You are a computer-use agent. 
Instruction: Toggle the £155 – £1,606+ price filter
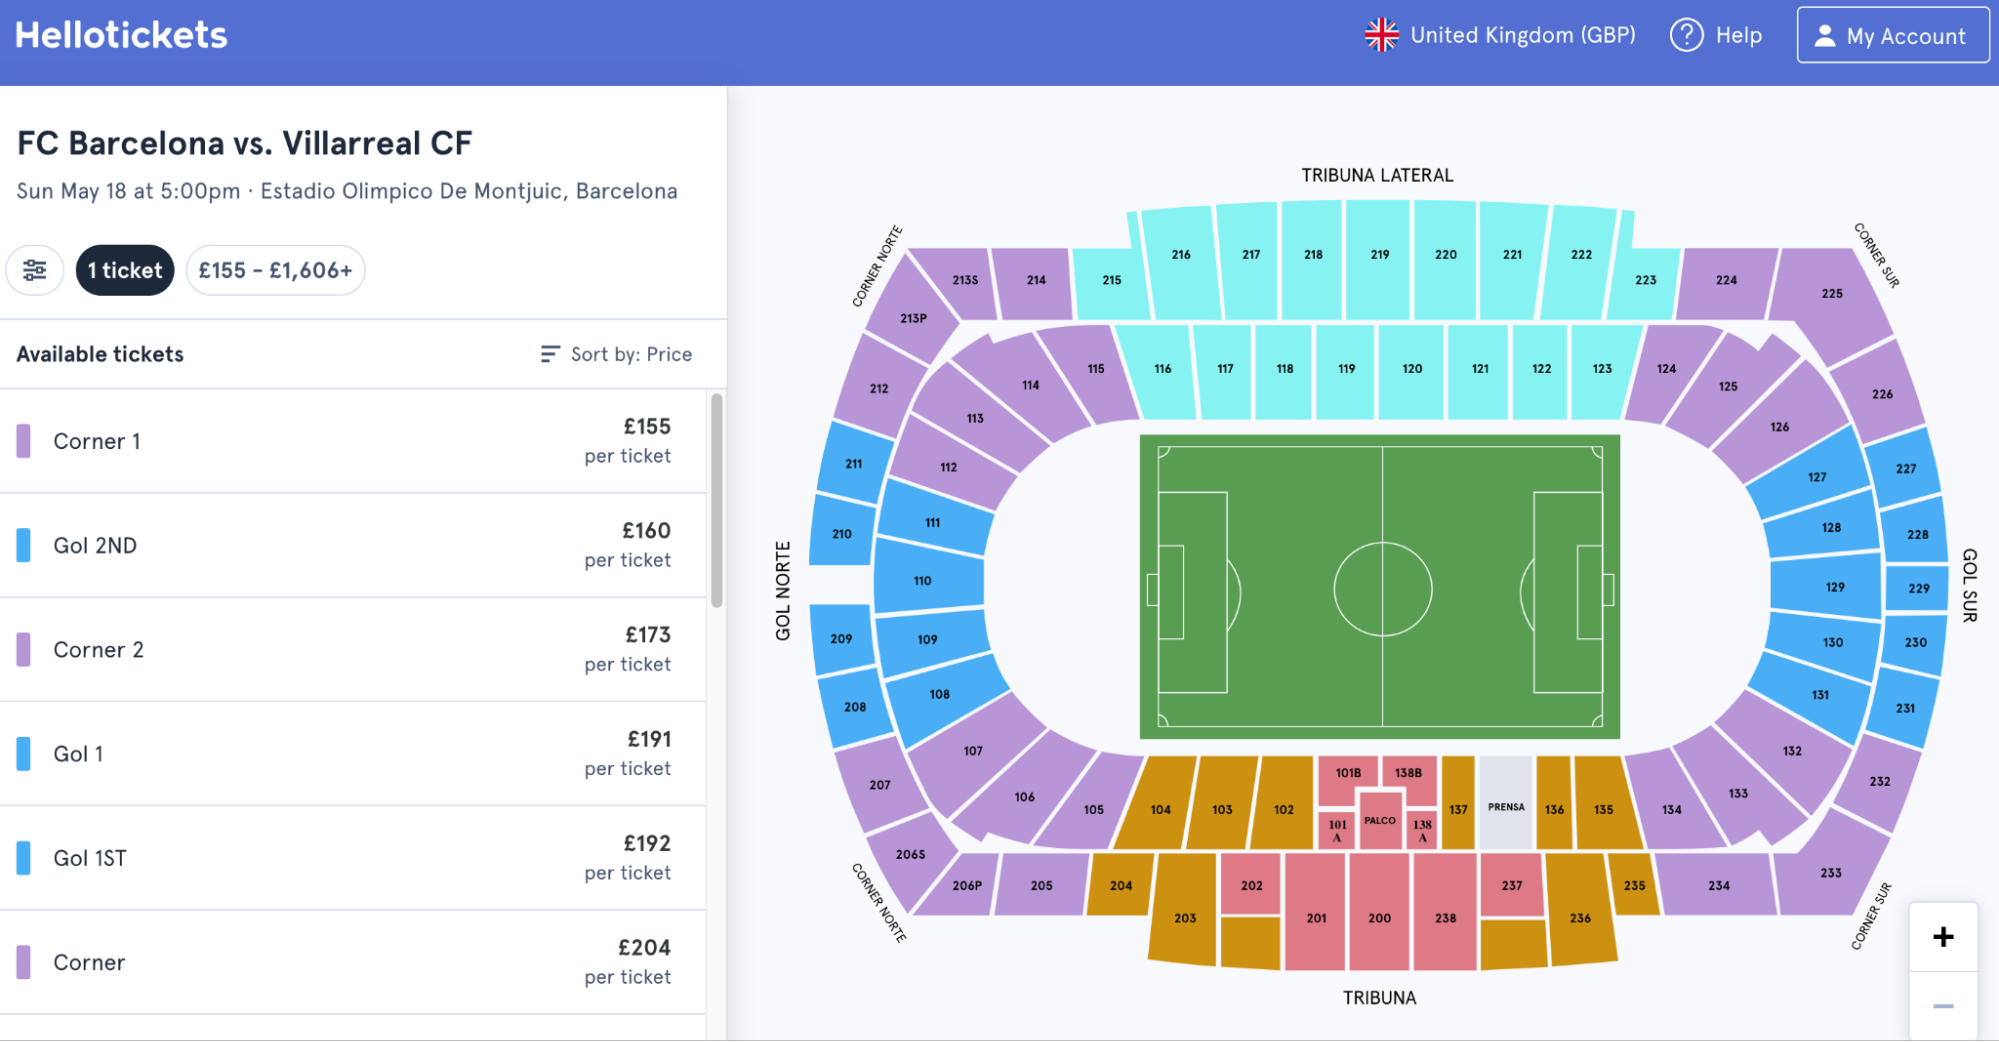point(275,270)
